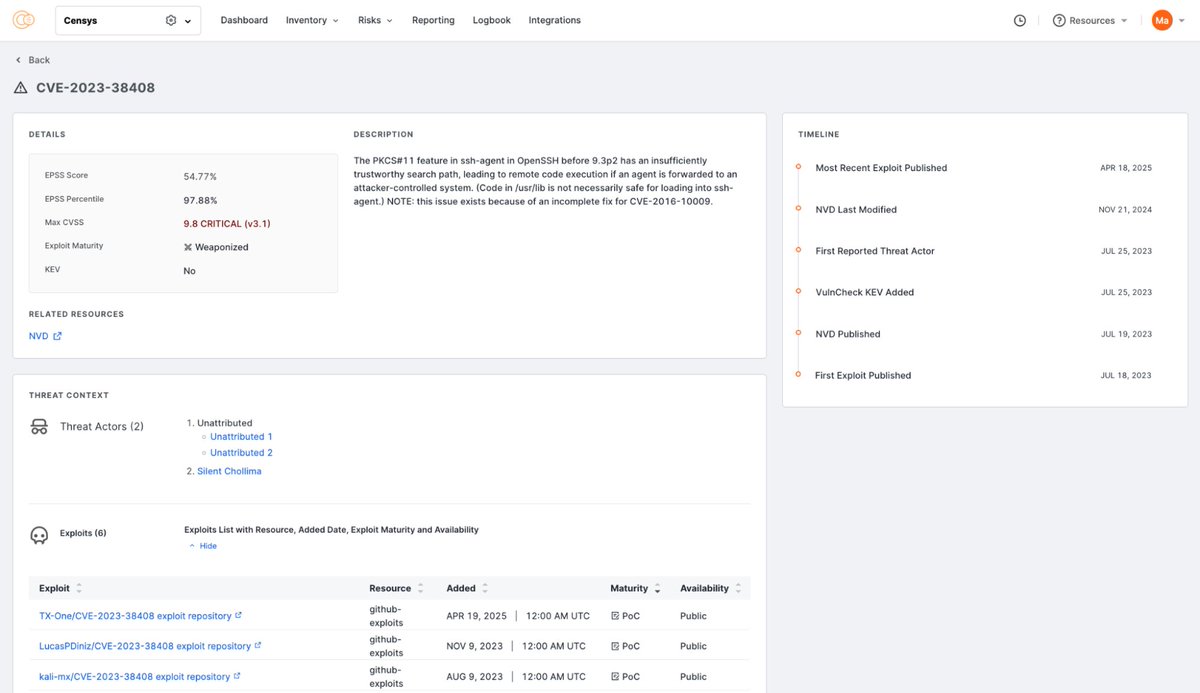1200x693 pixels.
Task: Click the Silent Chollima threat actor link
Action: 229,470
